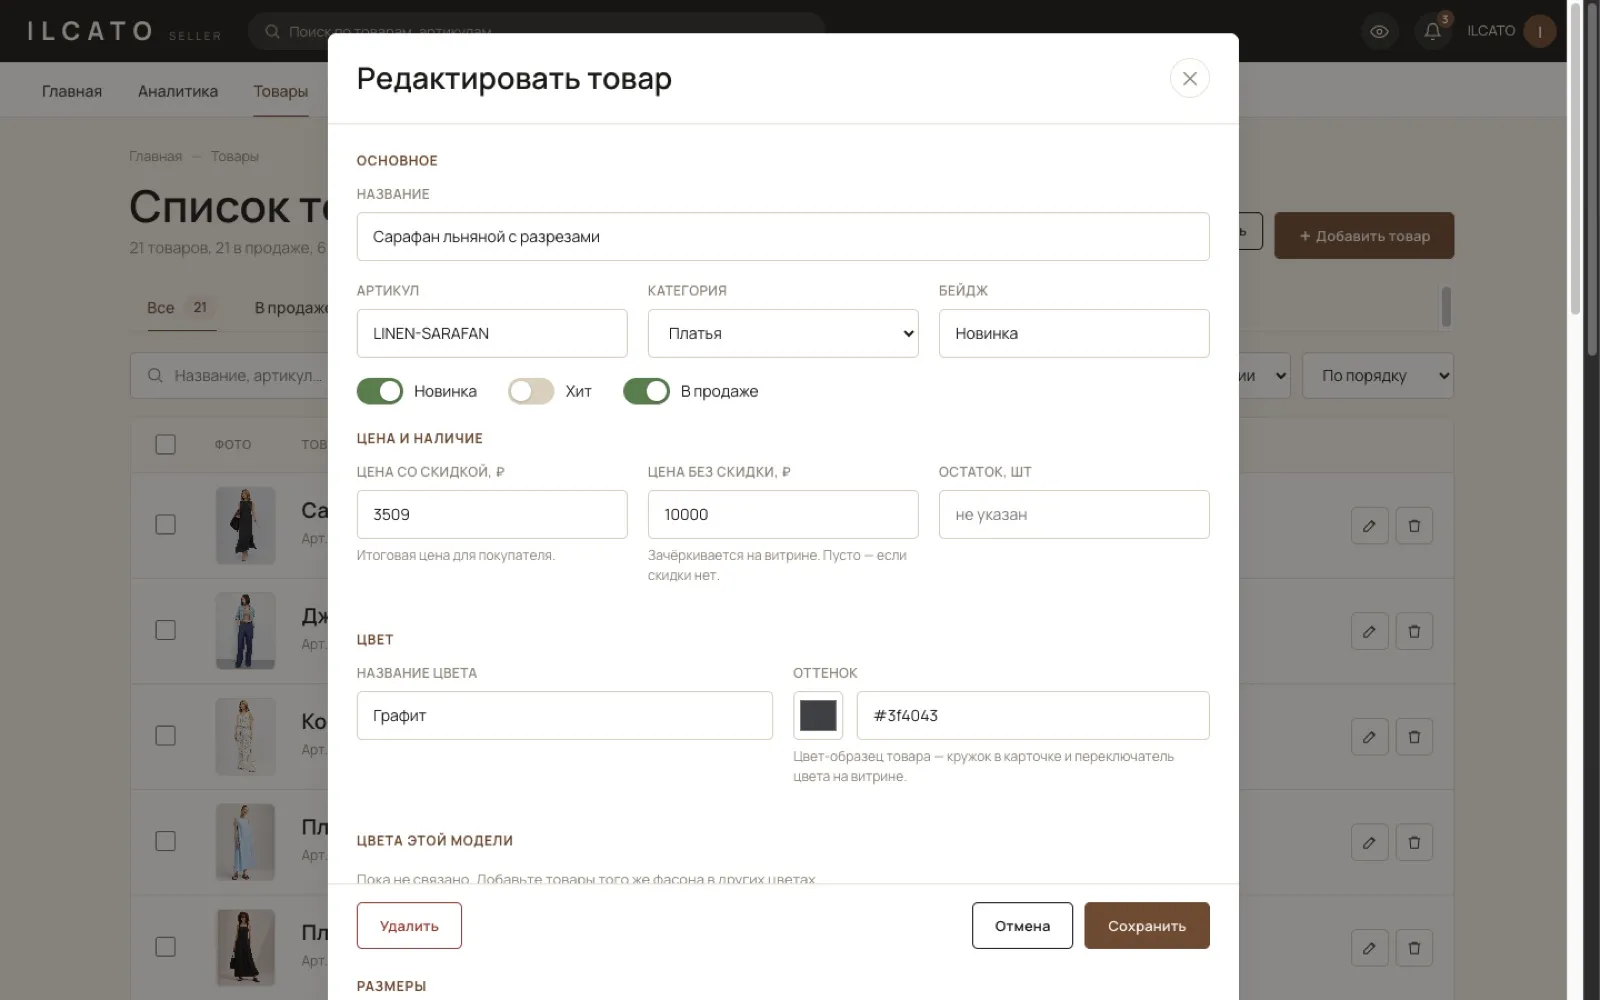Click third product thumbnail white suit

point(245,737)
